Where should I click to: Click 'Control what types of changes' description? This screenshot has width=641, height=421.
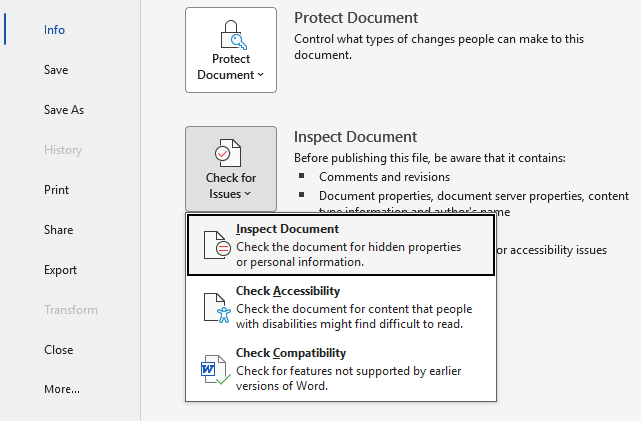pyautogui.click(x=439, y=47)
